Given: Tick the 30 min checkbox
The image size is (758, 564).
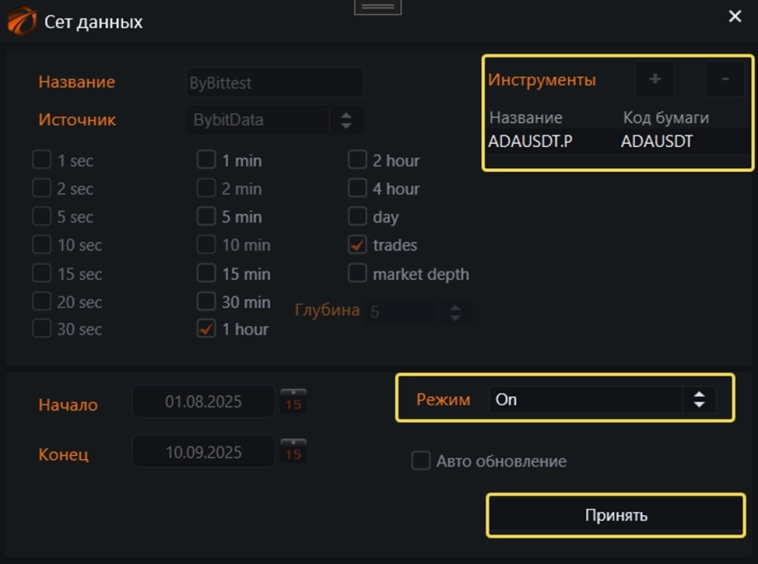Looking at the screenshot, I should pyautogui.click(x=206, y=301).
